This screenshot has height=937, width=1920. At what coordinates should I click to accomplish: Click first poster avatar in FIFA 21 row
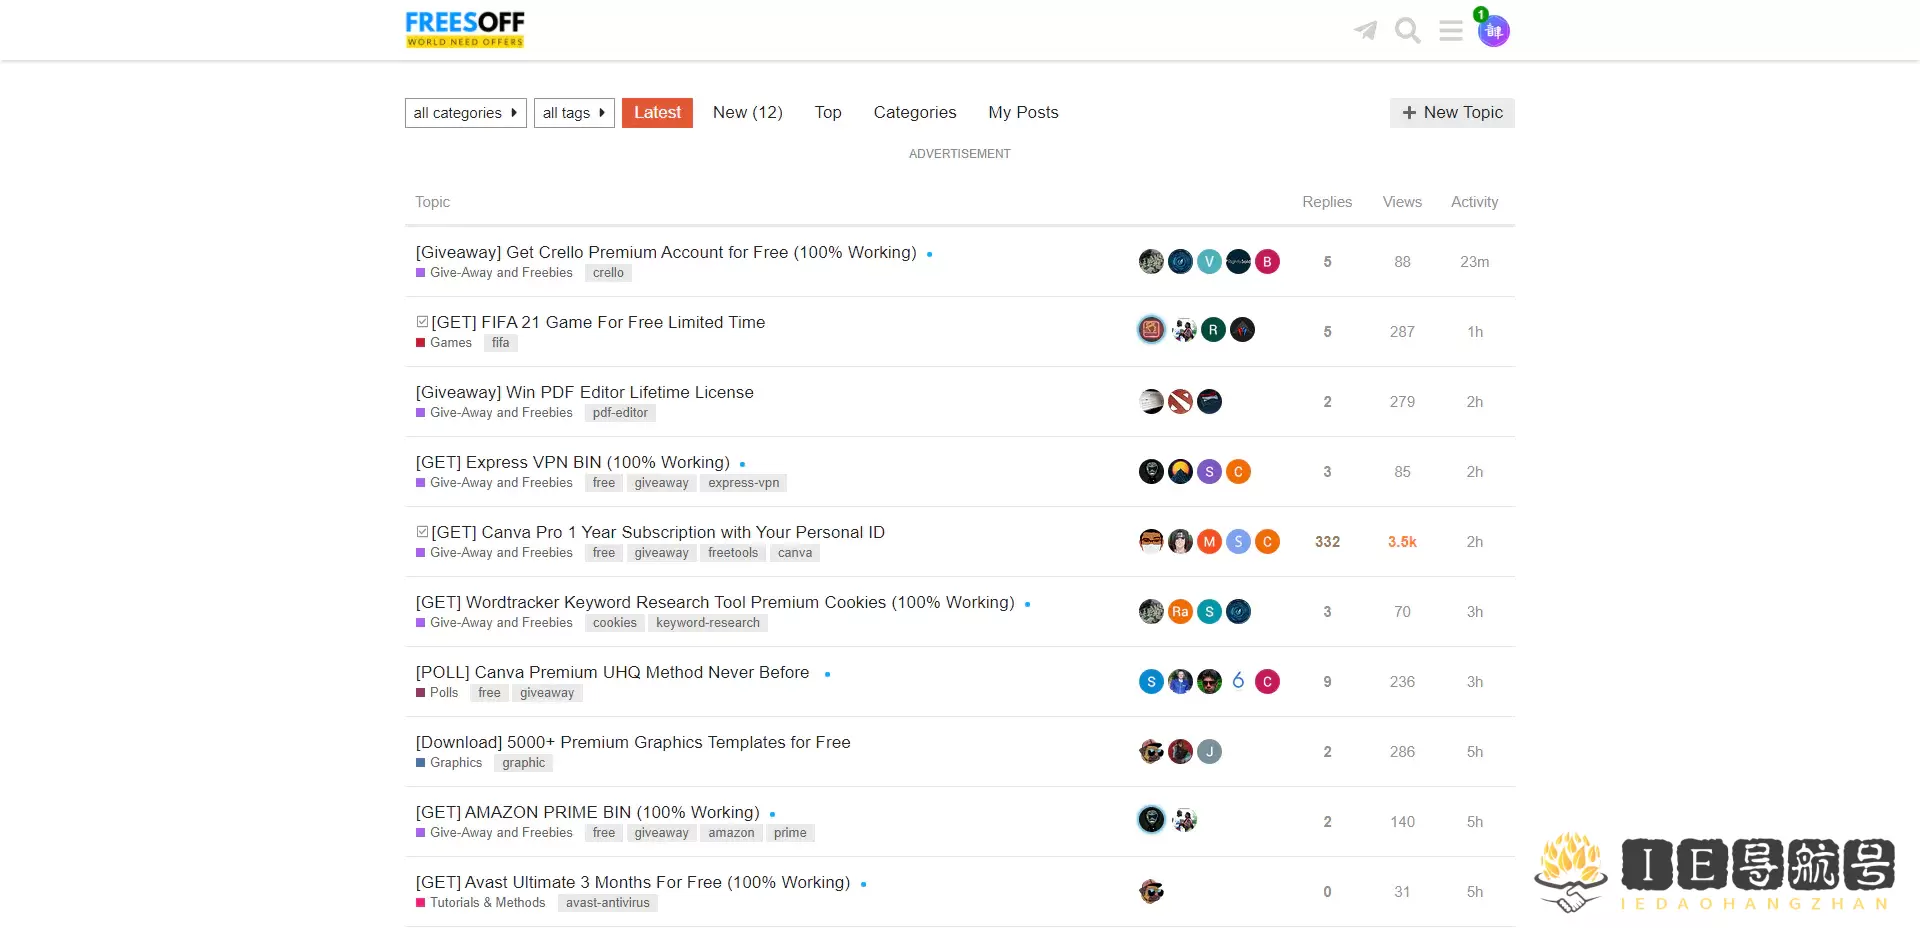[x=1152, y=329]
